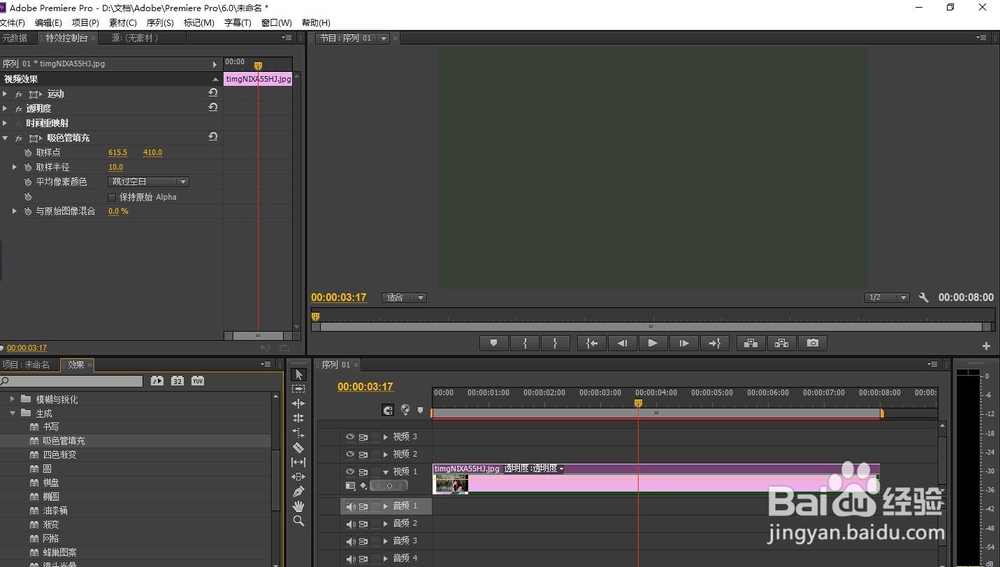Select the Ripple Edit tool
1000x567 pixels.
298,403
